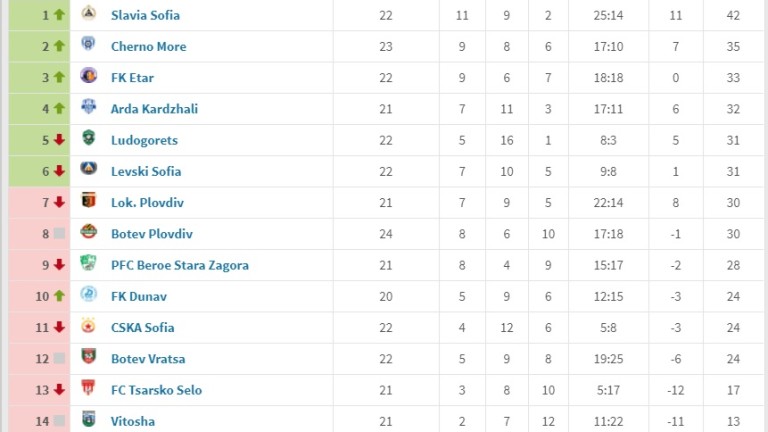Click the CSKA Sofia red crest
The height and width of the screenshot is (432, 768).
tap(89, 327)
